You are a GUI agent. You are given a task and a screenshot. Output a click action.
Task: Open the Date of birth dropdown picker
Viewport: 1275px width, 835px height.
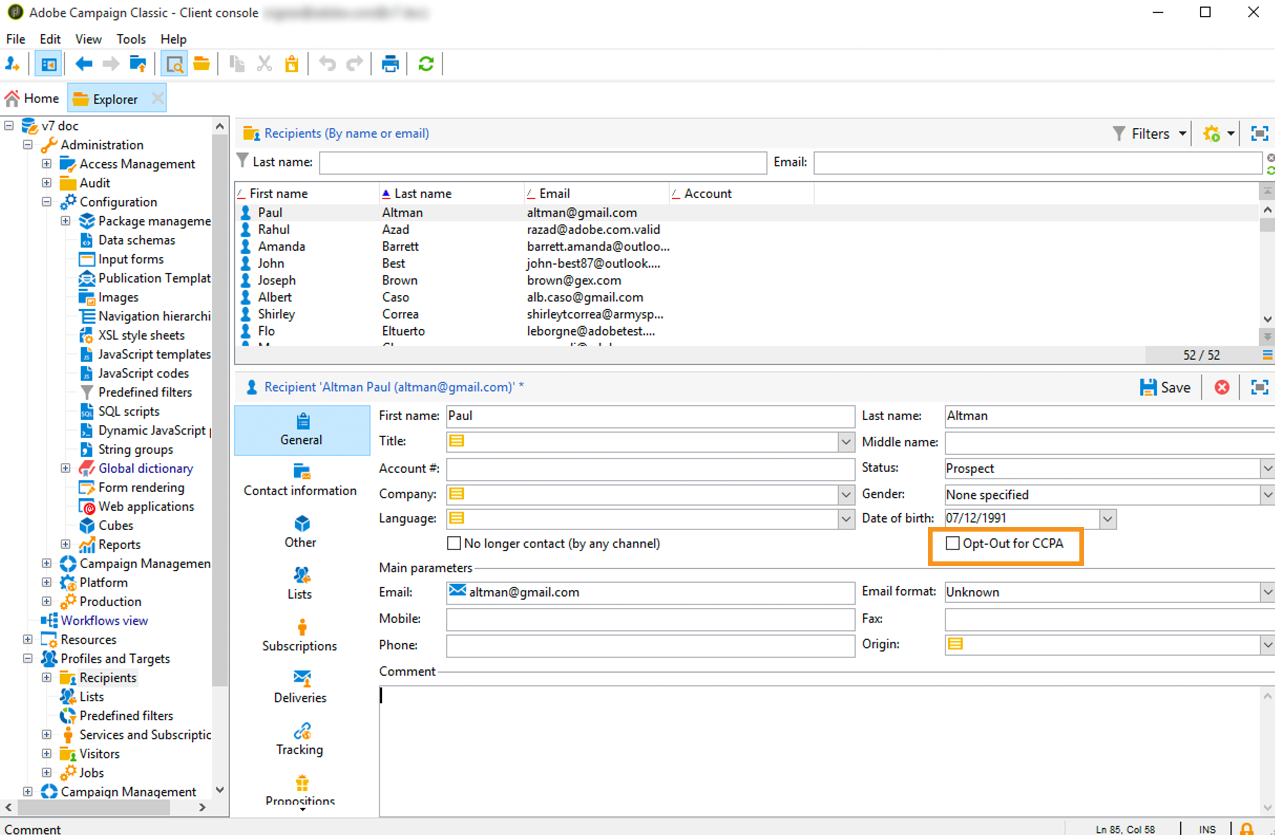(x=1107, y=519)
